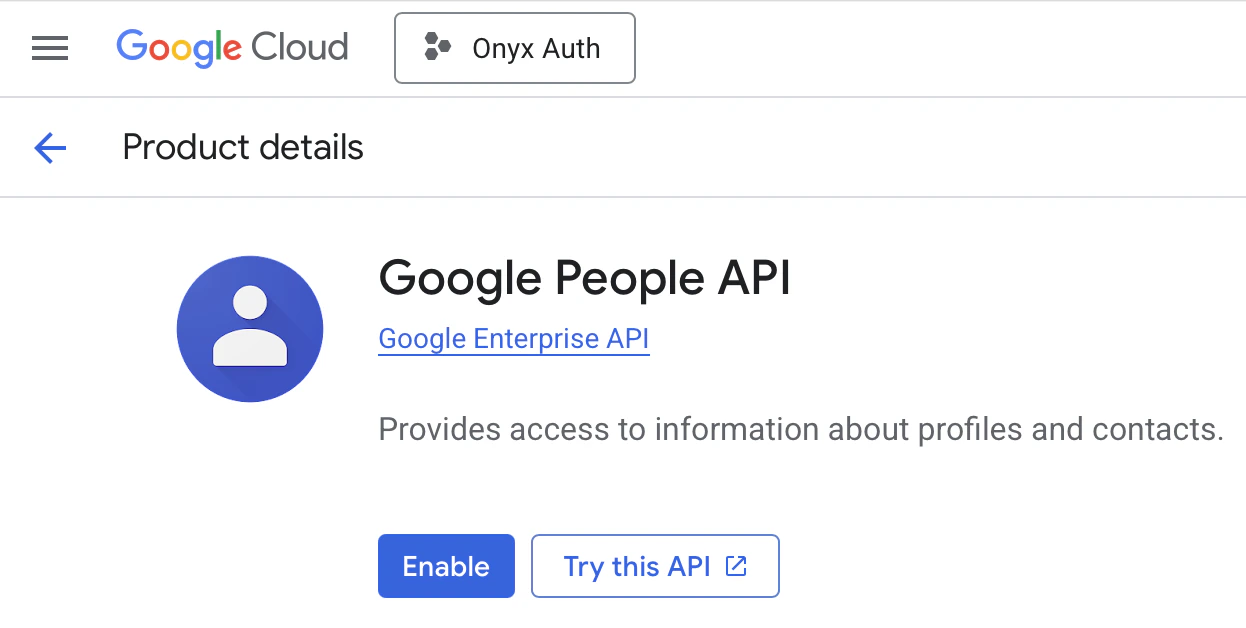Click the Onyx Auth label text

536,47
